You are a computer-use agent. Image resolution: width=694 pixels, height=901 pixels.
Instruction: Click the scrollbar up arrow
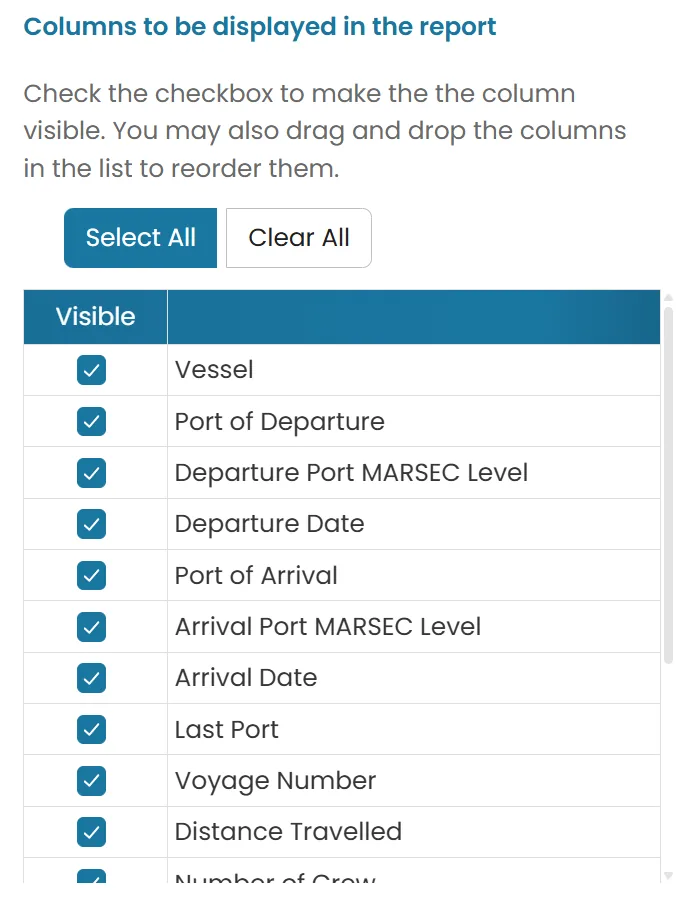click(668, 298)
